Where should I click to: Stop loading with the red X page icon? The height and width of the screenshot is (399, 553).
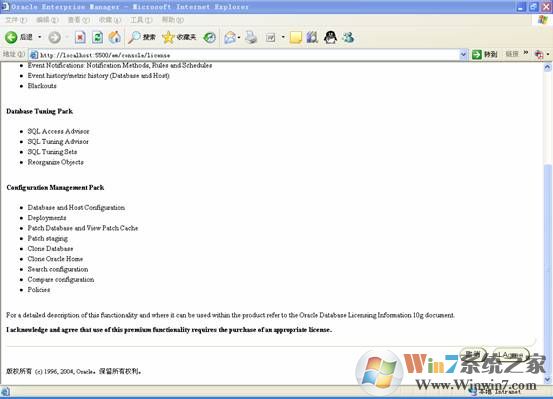click(80, 37)
